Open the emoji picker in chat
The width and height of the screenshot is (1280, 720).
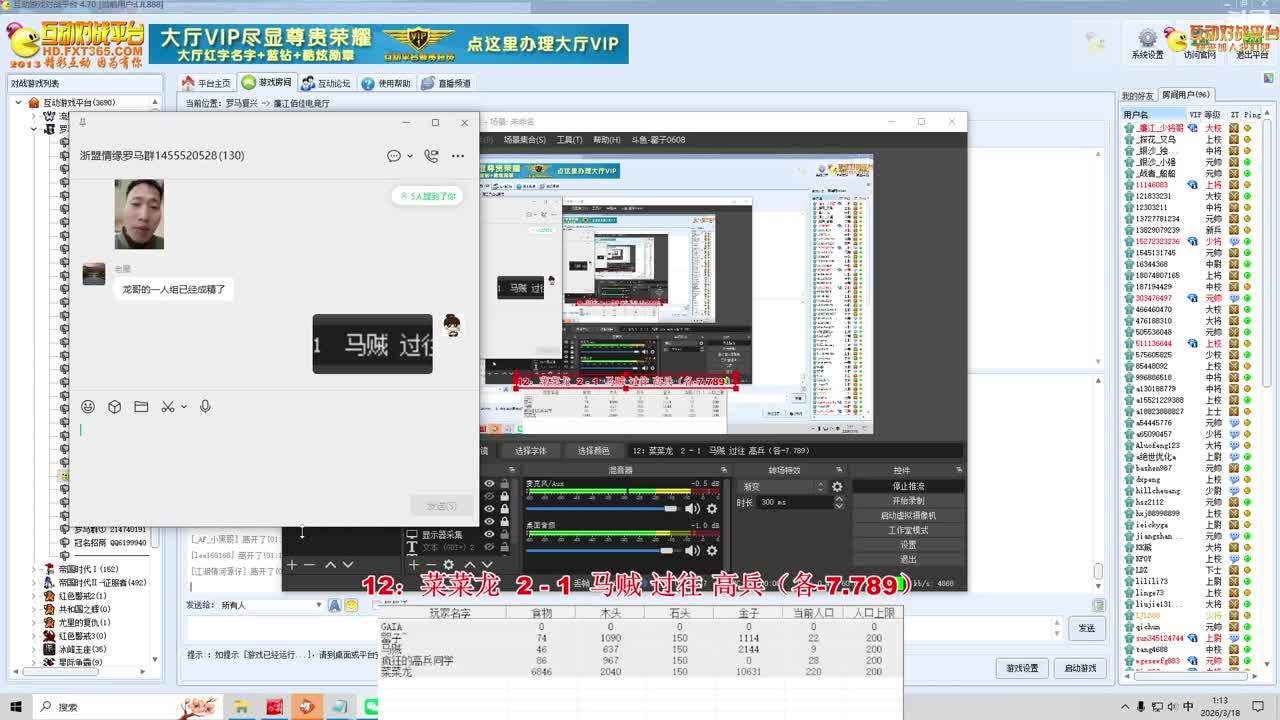88,407
